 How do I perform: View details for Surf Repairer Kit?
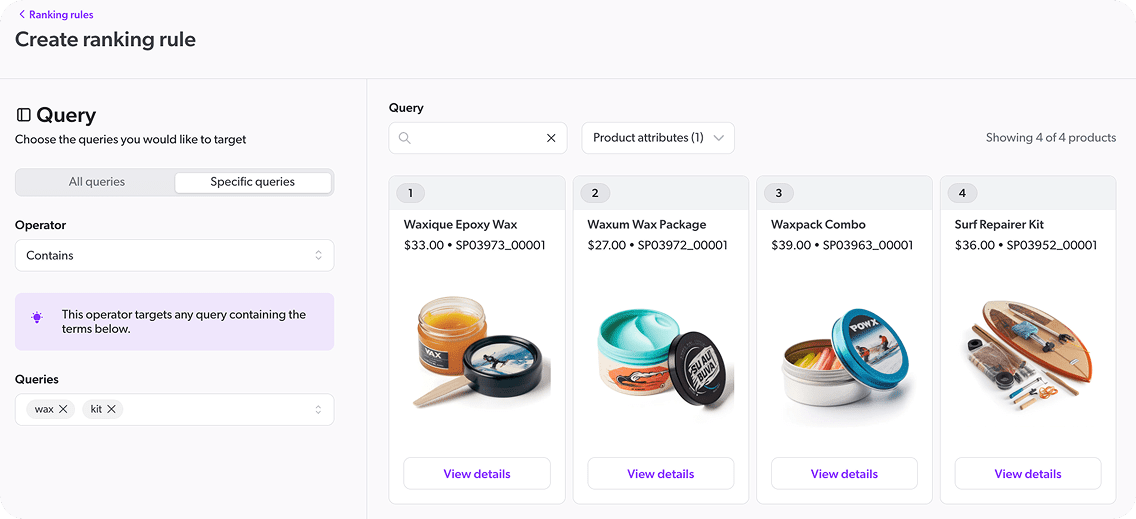(1028, 474)
